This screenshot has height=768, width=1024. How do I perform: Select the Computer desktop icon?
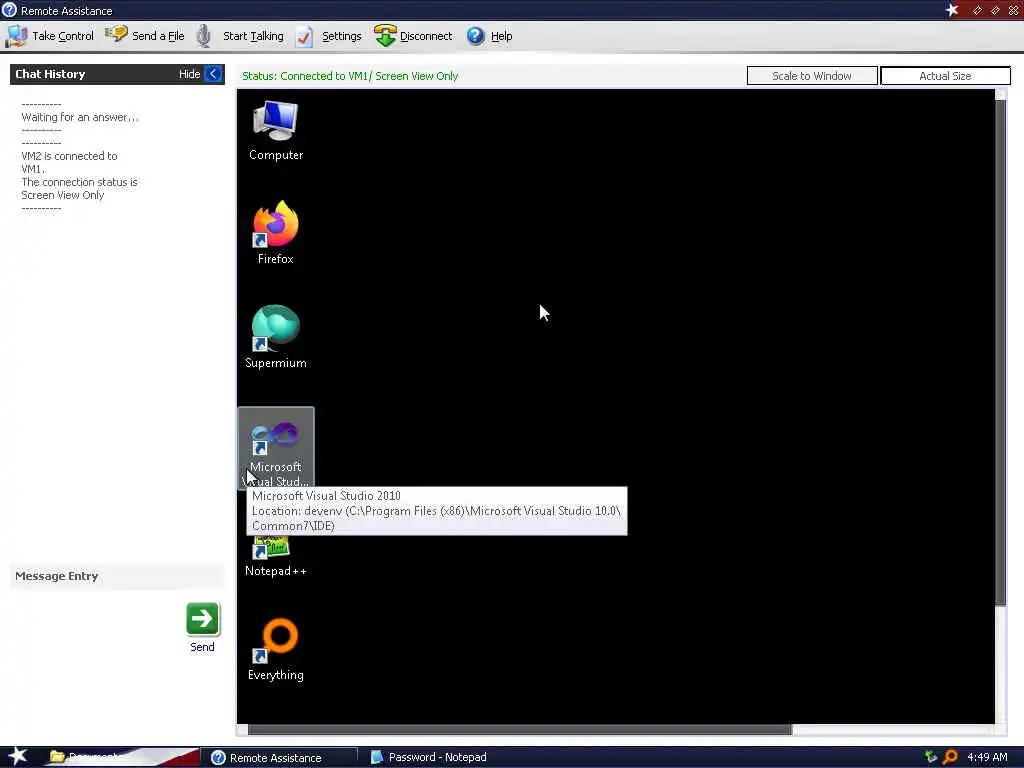(x=276, y=131)
